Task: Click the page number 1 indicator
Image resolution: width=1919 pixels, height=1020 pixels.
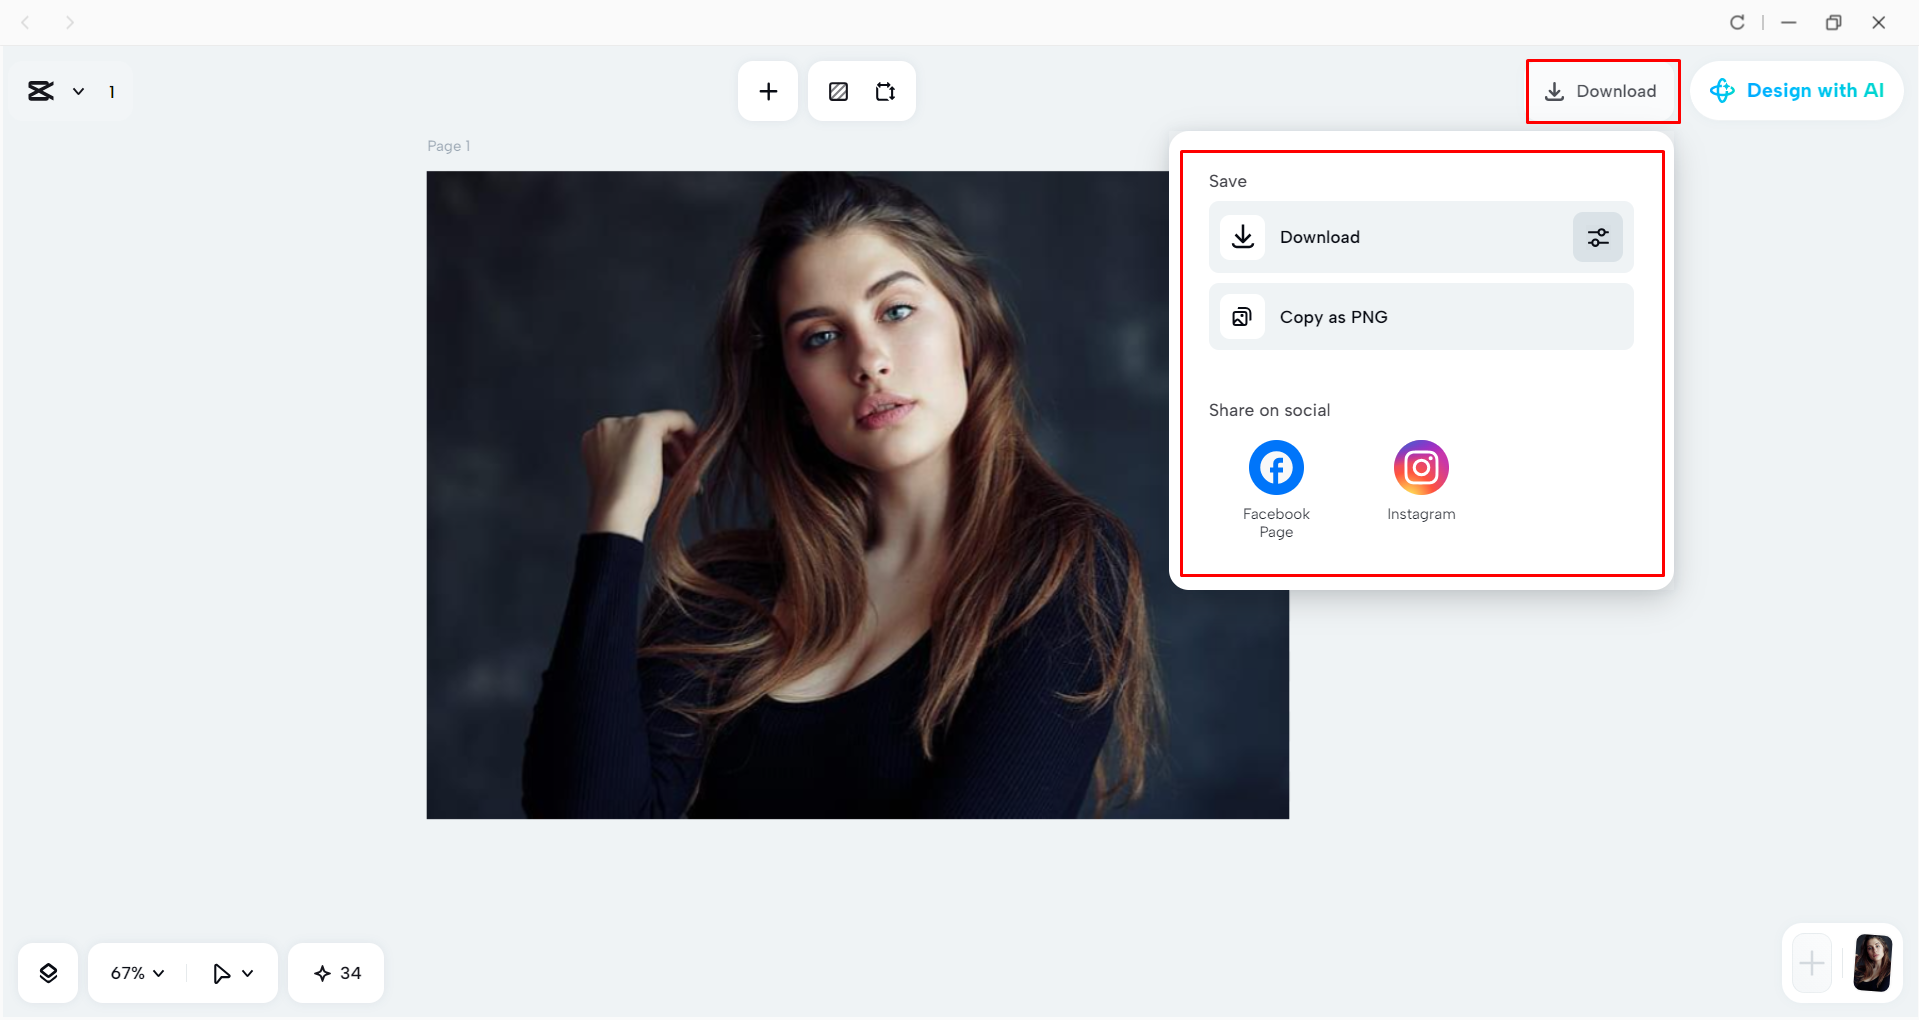Action: [112, 92]
